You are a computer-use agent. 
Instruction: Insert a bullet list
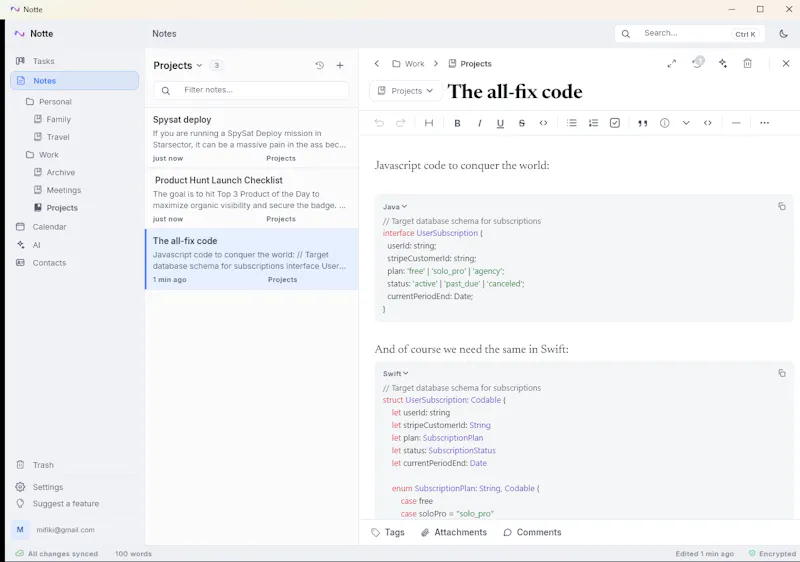pos(571,123)
